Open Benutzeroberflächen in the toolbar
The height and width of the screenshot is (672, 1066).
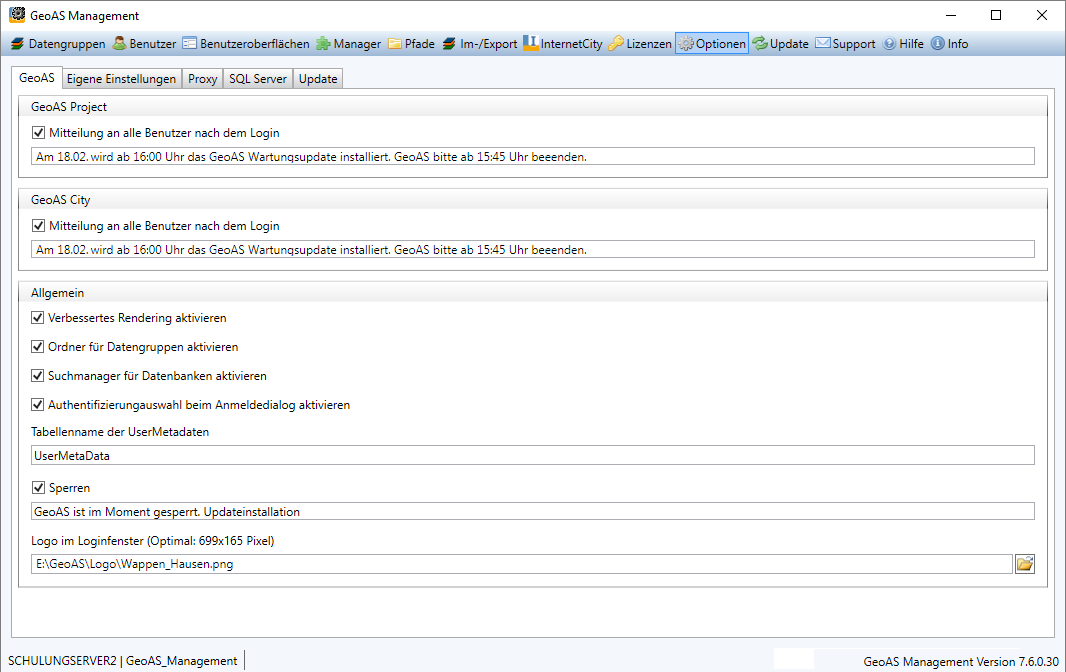point(246,44)
